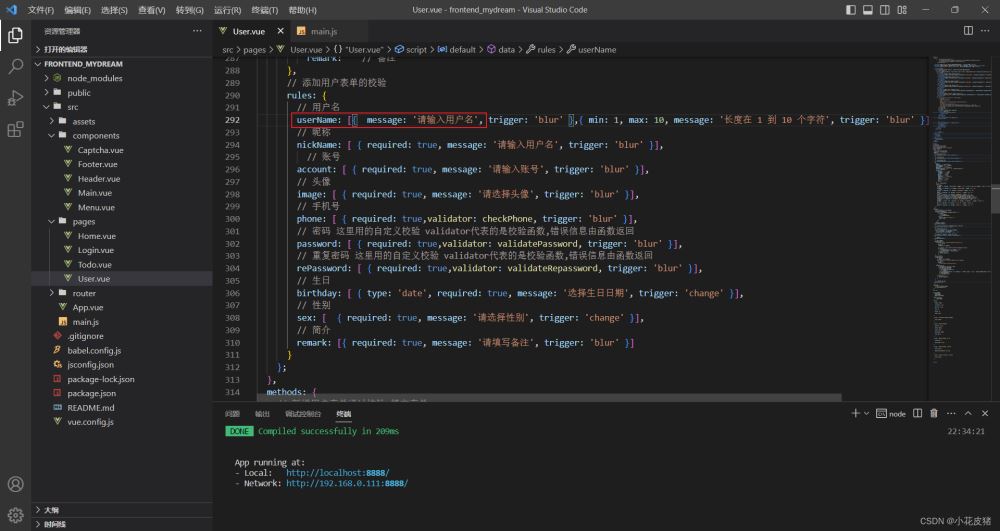Open the 终端(T) menu
Image resolution: width=1000 pixels, height=531 pixels.
point(264,10)
